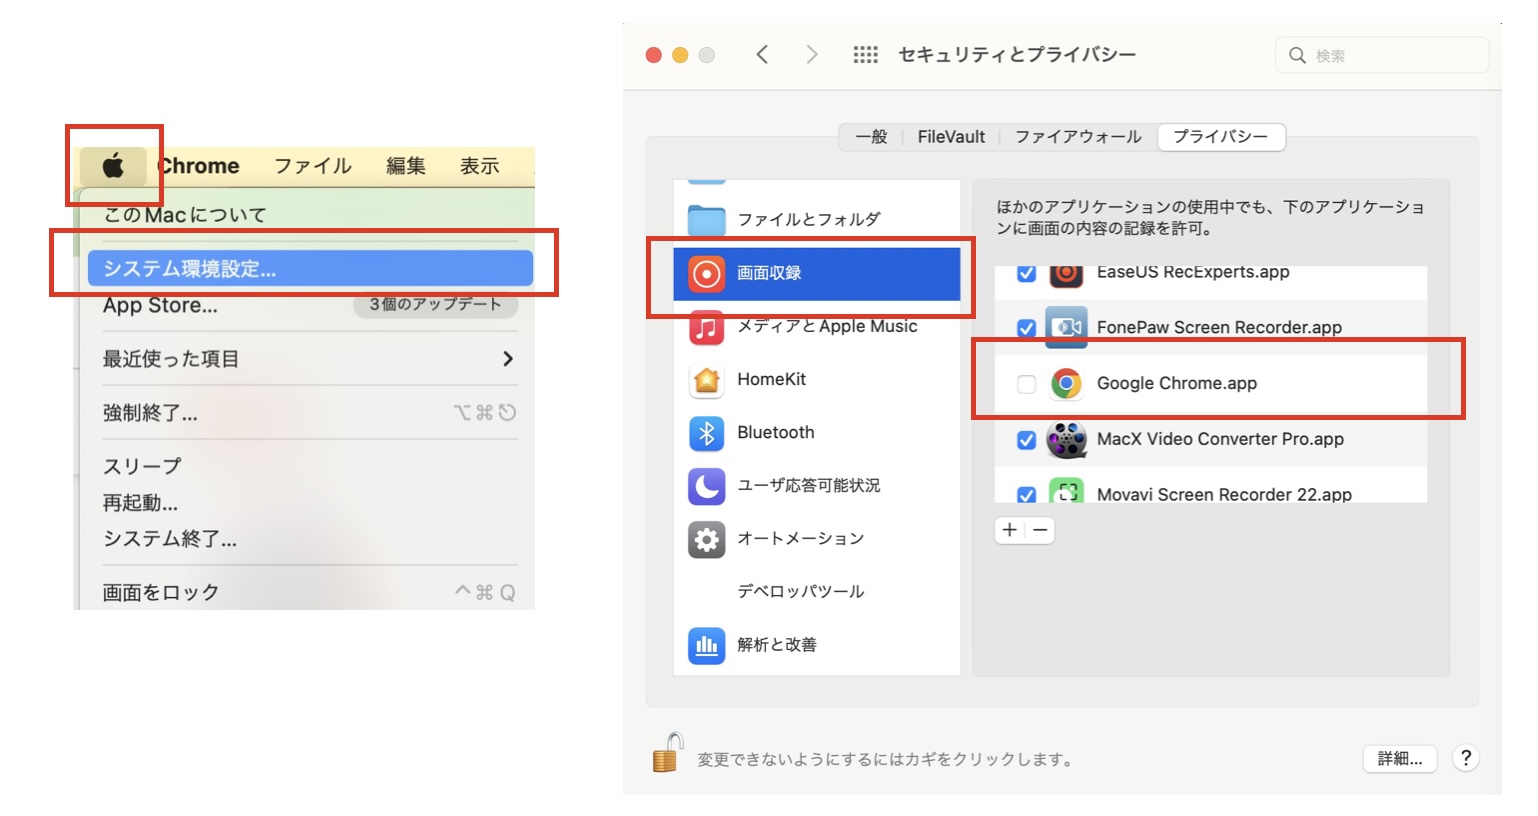Select 画面収録 in privacy list

[x=817, y=273]
